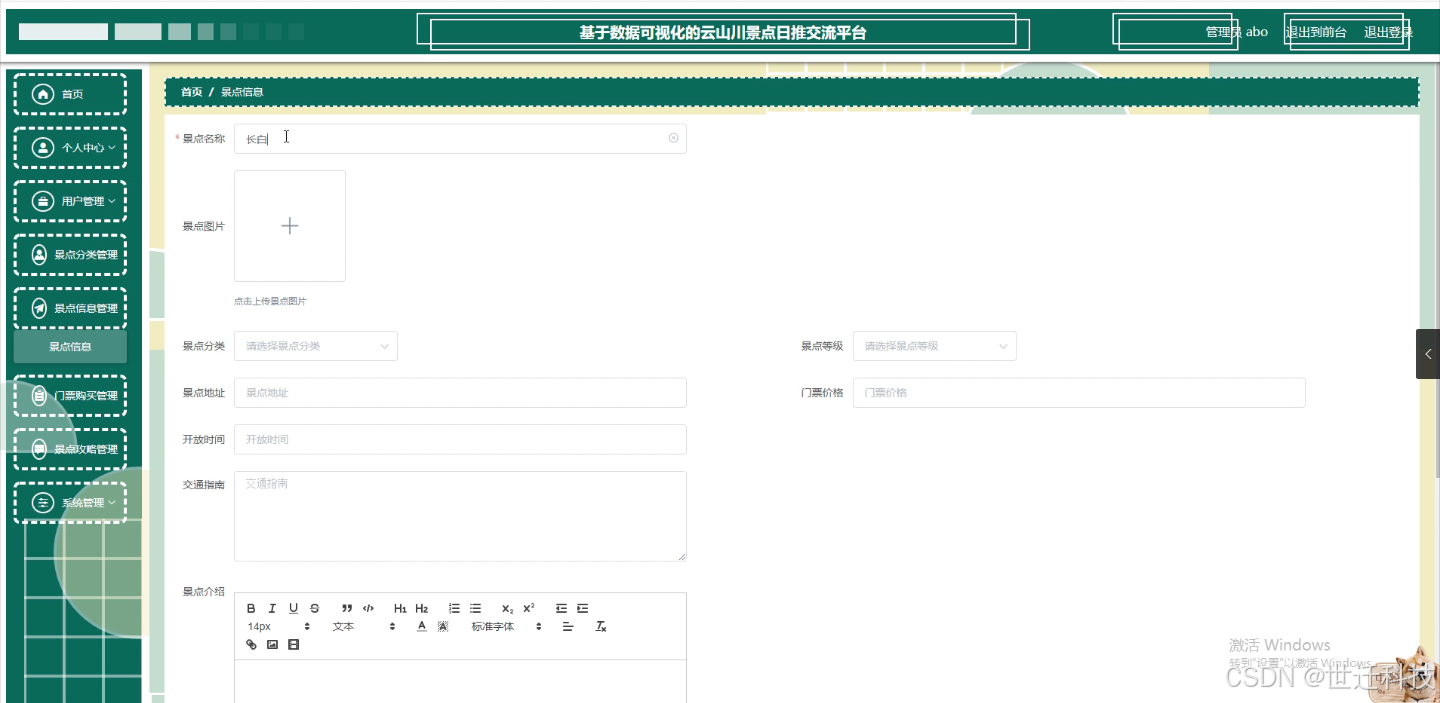This screenshot has height=703, width=1440.
Task: Open the text background color picker
Action: tap(443, 626)
